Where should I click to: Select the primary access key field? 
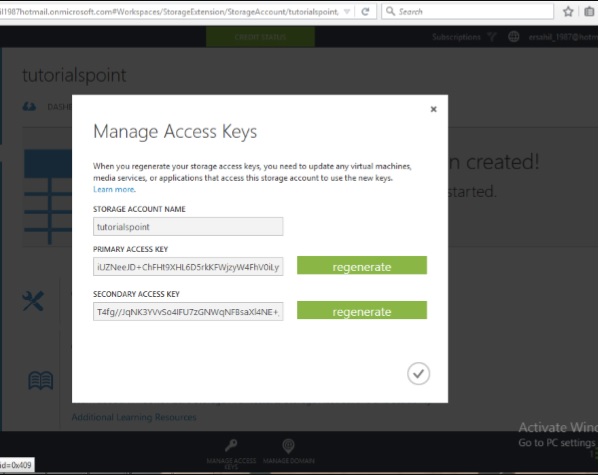tap(188, 266)
